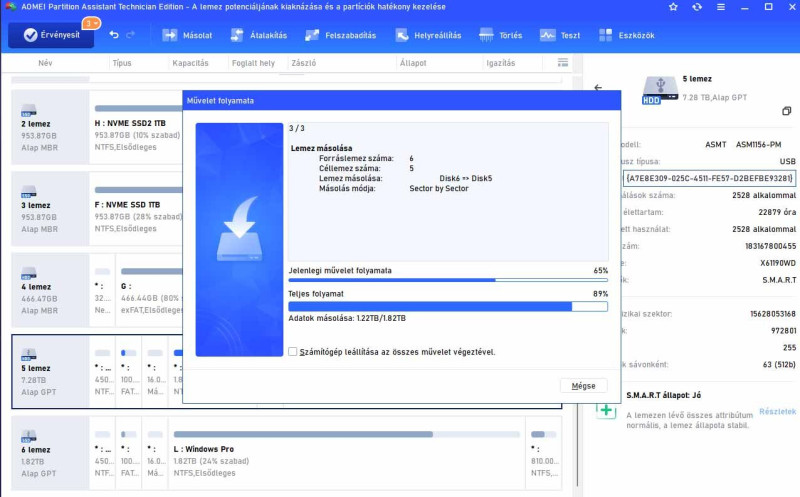Select the 450 NTFS partition on disk 6
800x497 pixels.
pos(103,453)
